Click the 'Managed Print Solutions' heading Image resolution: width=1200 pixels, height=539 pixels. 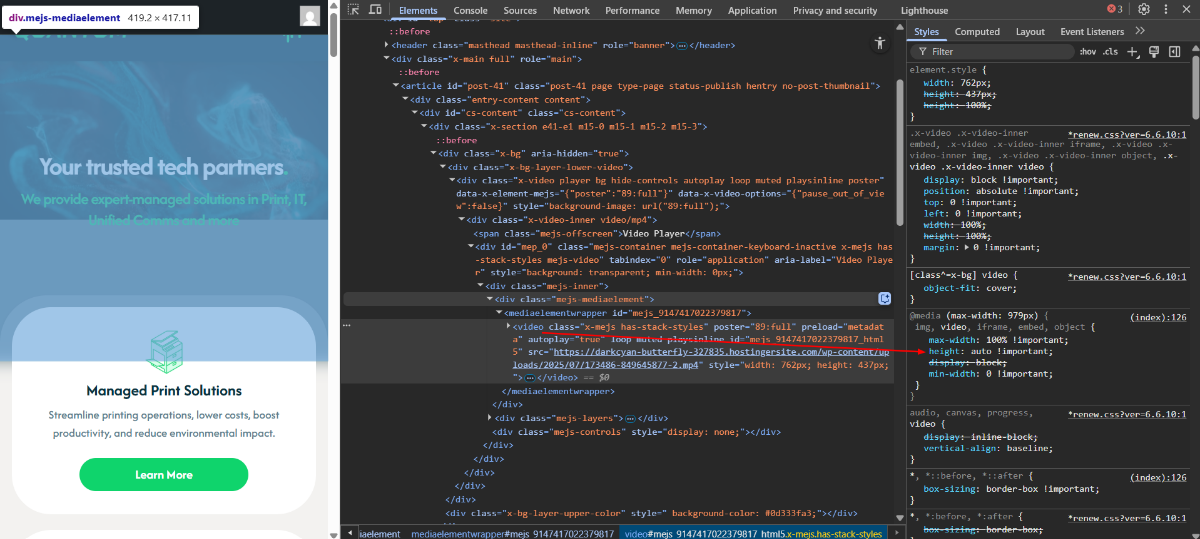coord(164,391)
